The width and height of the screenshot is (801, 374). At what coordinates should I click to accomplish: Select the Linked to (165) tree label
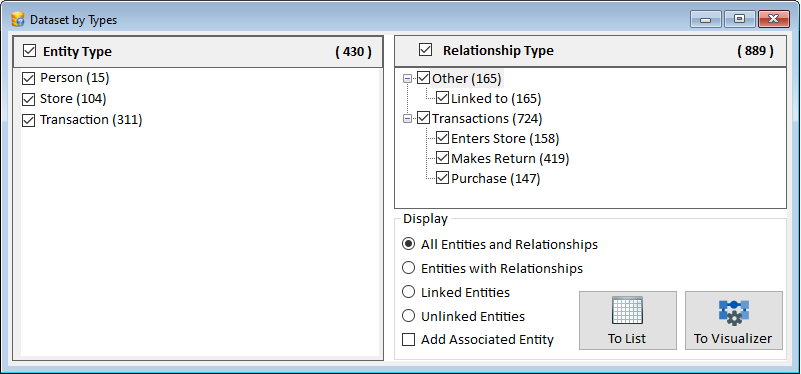pos(496,99)
